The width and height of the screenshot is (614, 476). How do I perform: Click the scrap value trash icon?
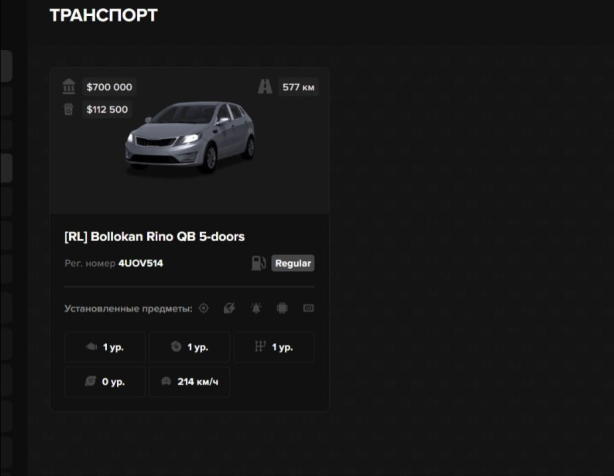coord(69,109)
